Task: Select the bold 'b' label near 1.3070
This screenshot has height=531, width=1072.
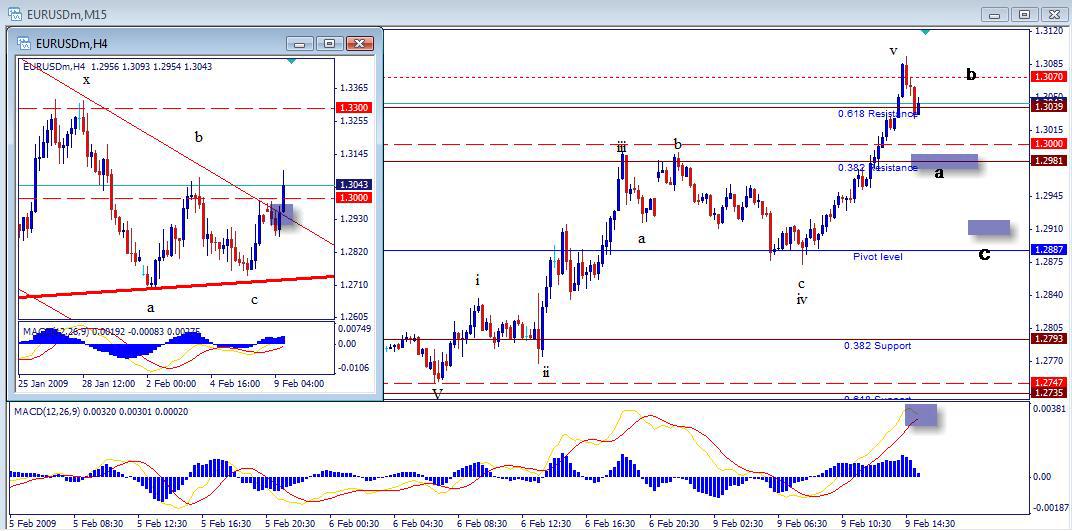Action: [971, 74]
